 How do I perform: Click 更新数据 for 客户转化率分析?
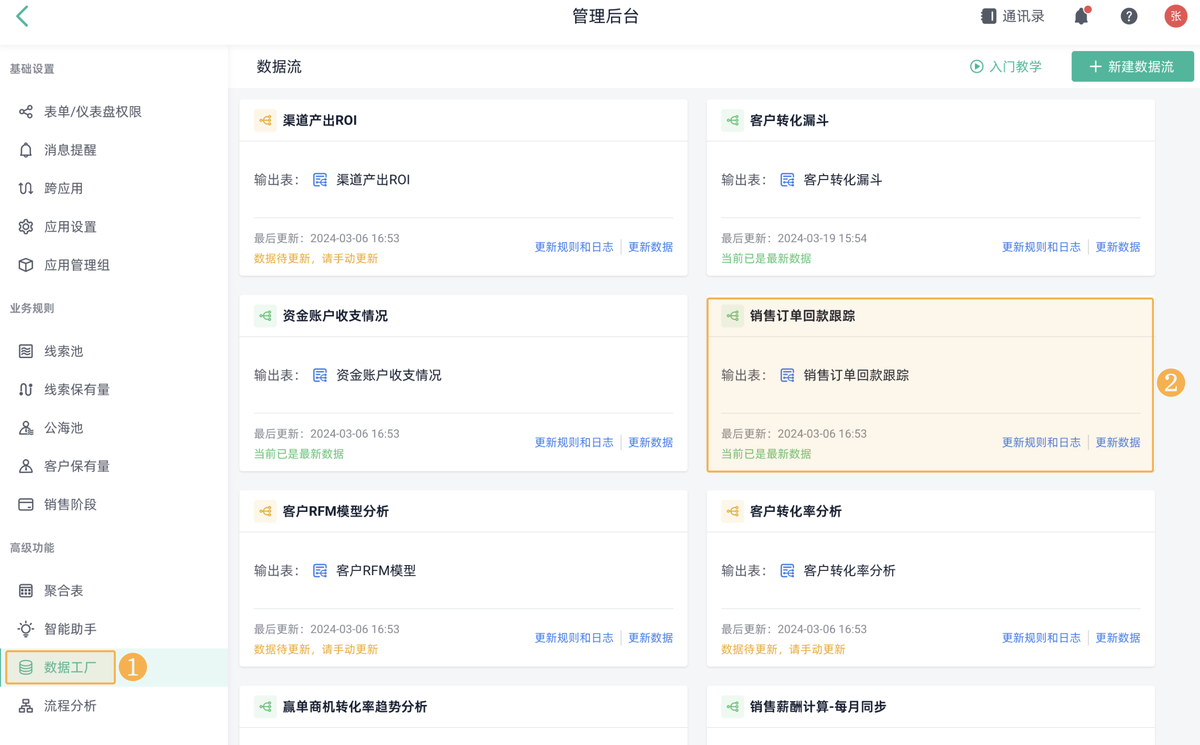click(x=1118, y=638)
